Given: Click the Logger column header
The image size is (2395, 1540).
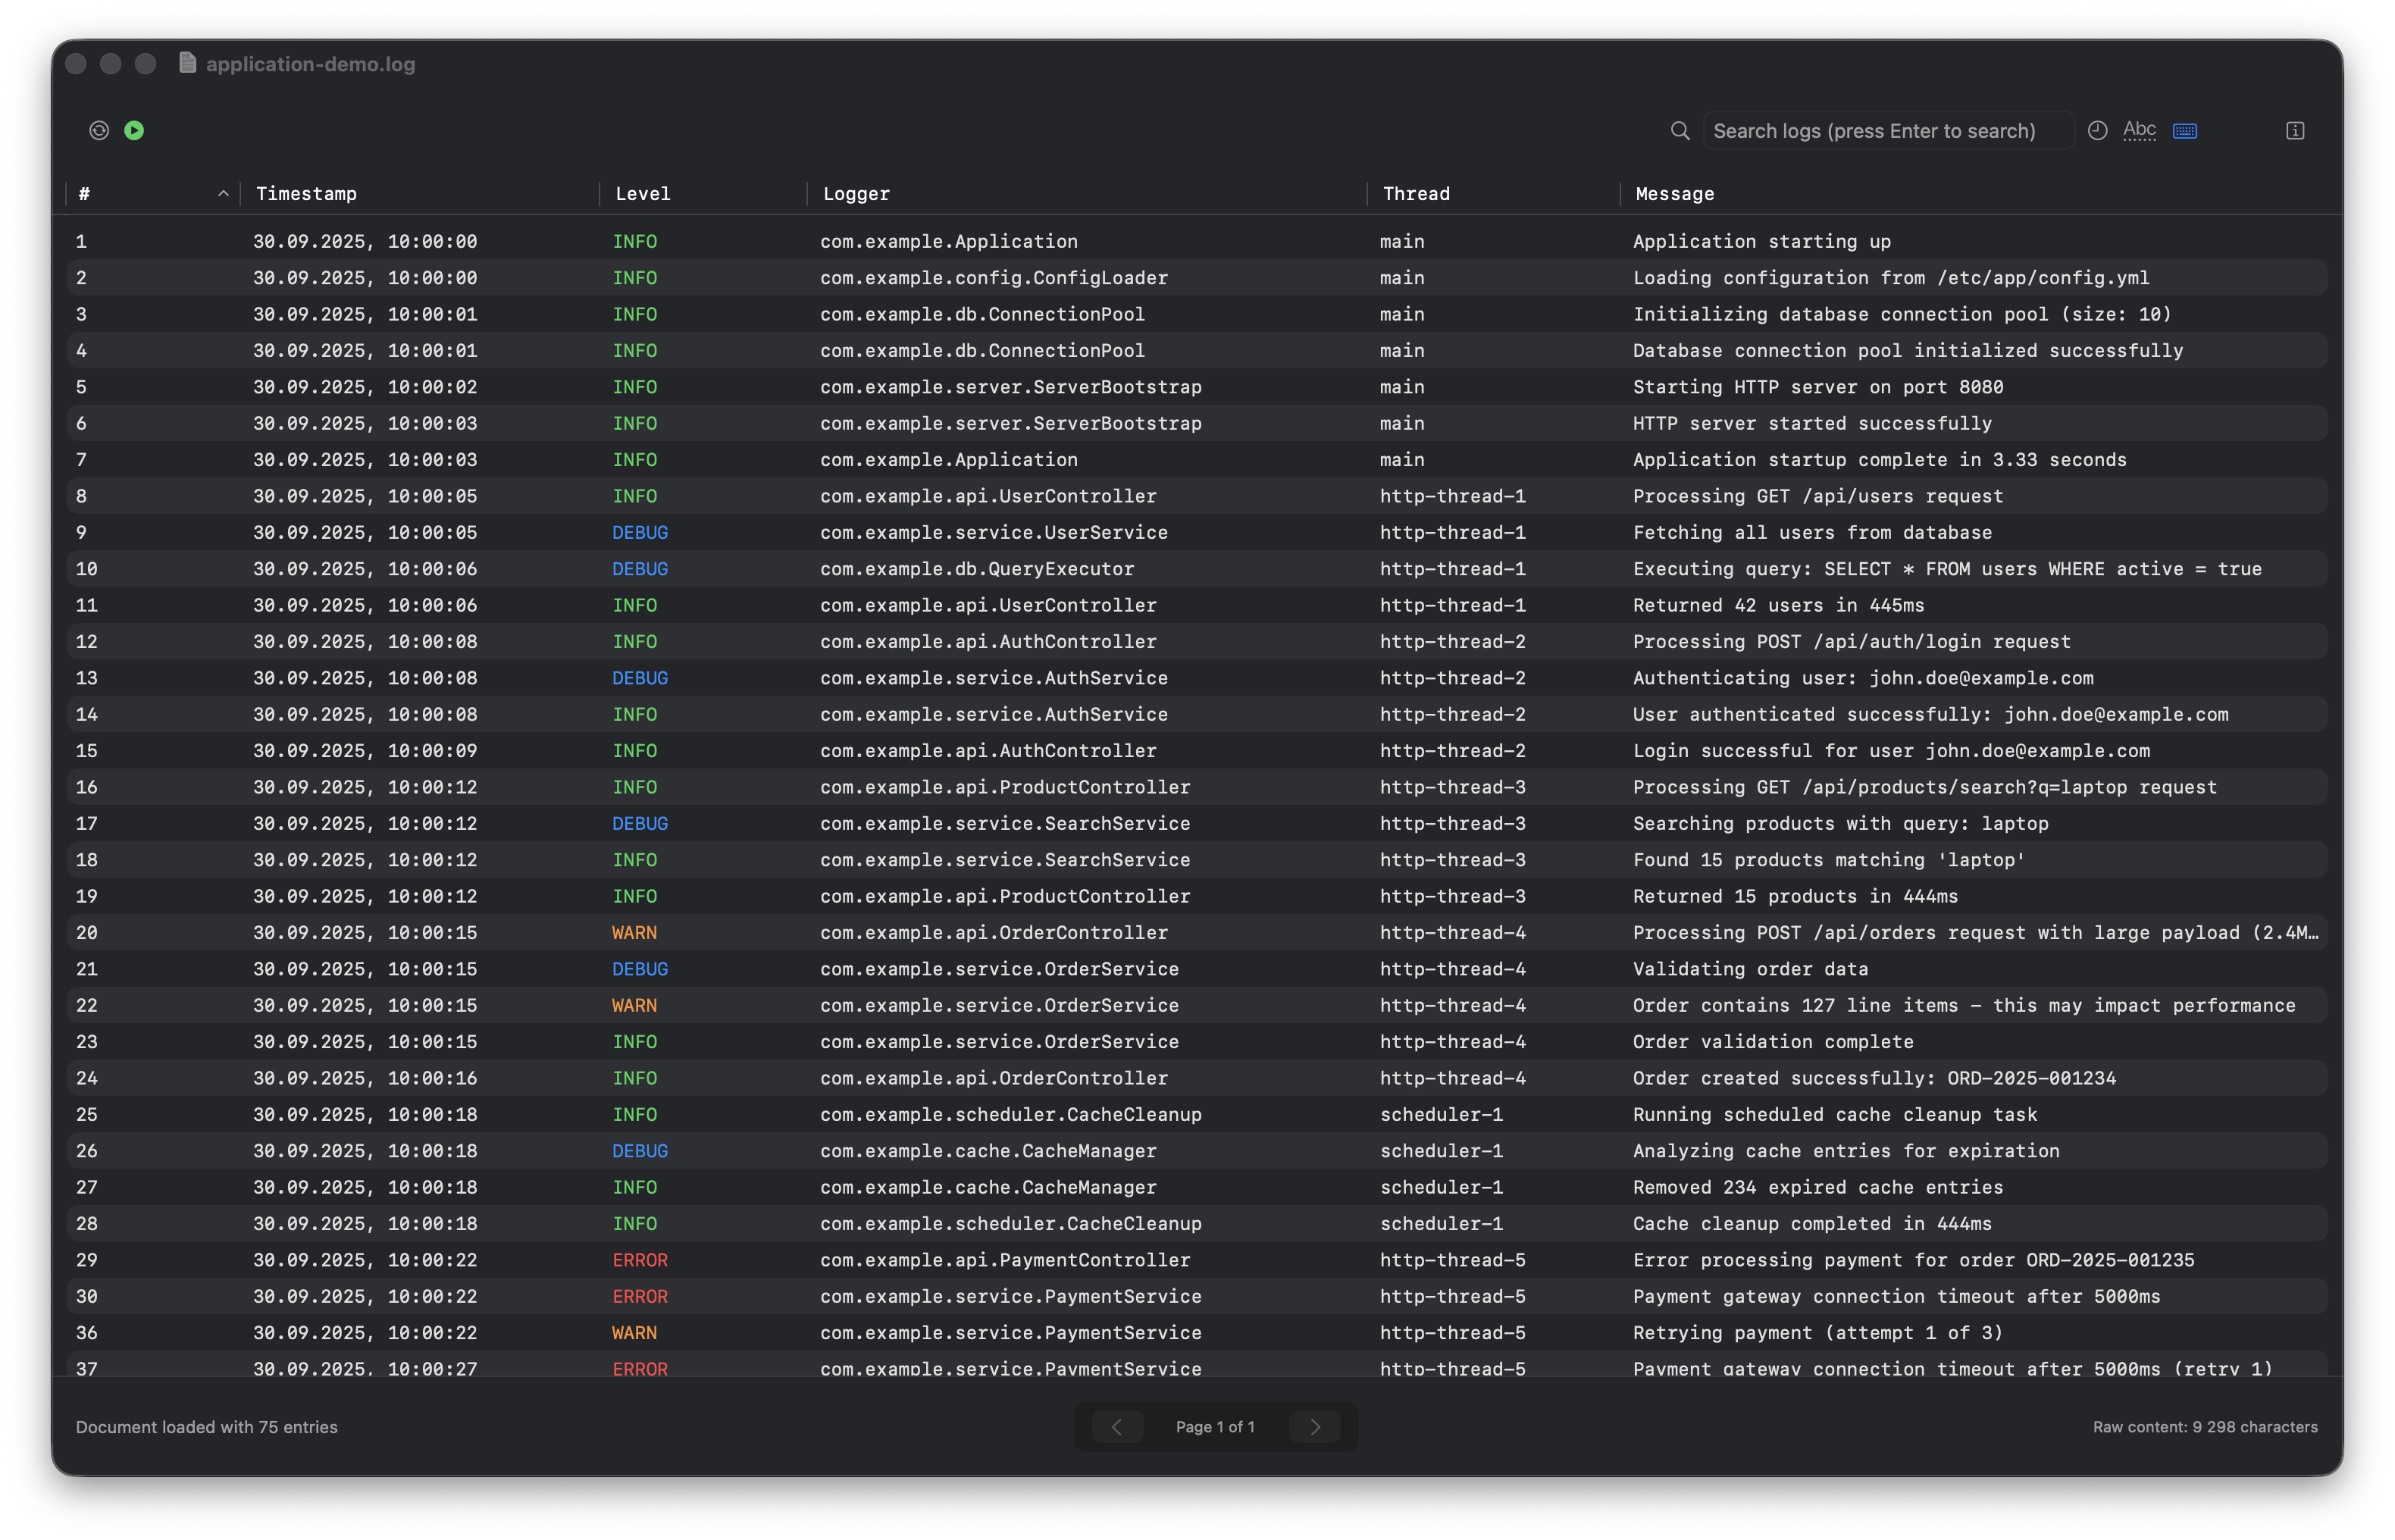Looking at the screenshot, I should coord(856,194).
